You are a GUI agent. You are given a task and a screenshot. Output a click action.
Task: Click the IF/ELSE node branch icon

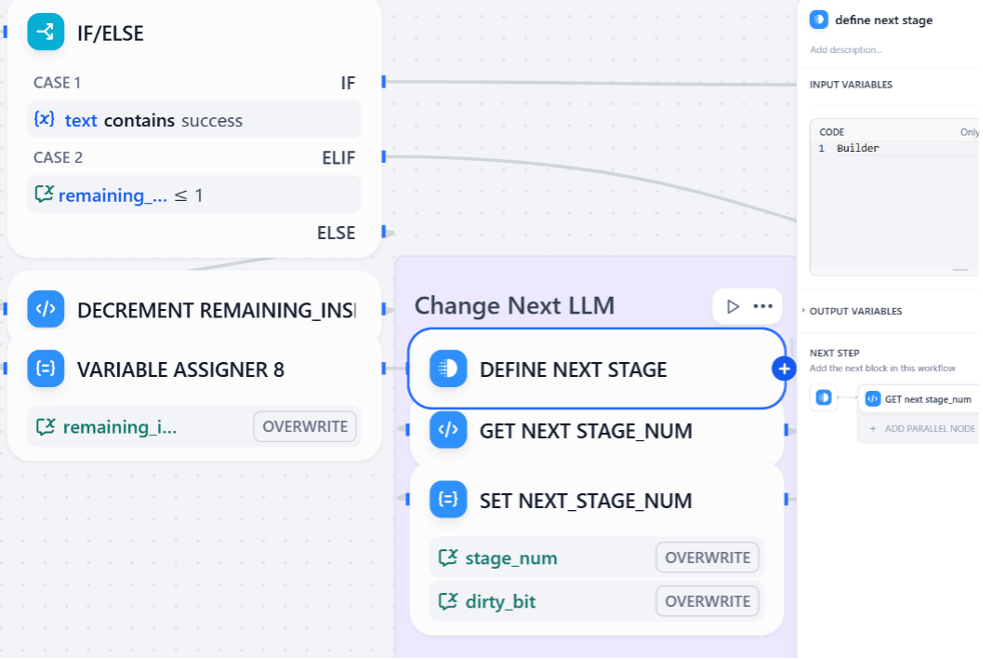pos(46,33)
